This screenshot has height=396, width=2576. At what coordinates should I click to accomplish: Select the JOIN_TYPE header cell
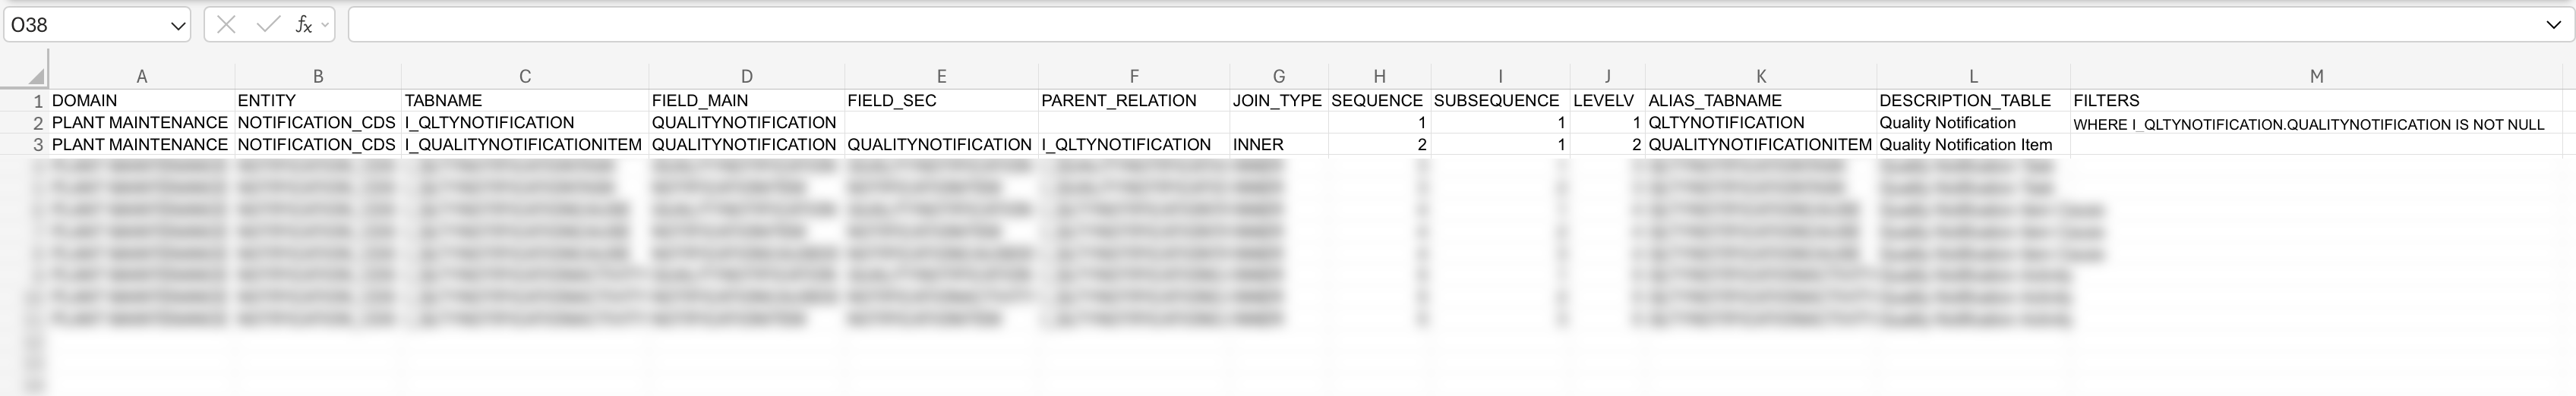1277,101
